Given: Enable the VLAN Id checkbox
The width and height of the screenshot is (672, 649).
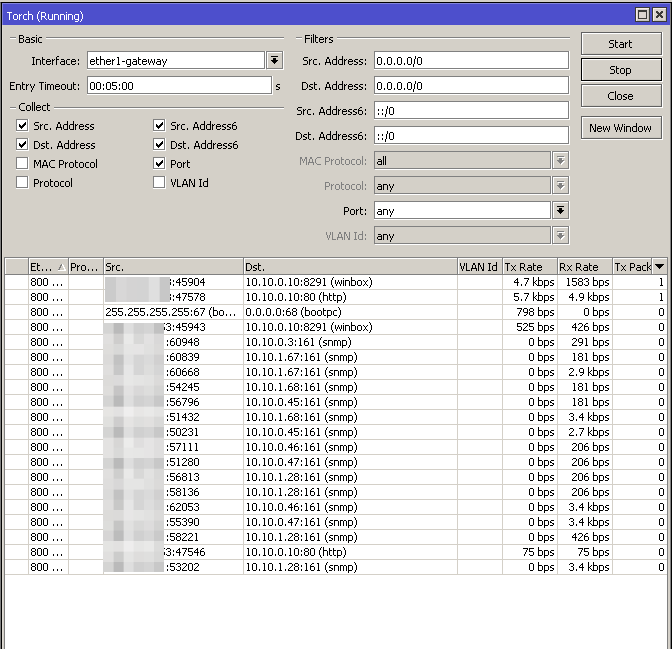Looking at the screenshot, I should 159,183.
